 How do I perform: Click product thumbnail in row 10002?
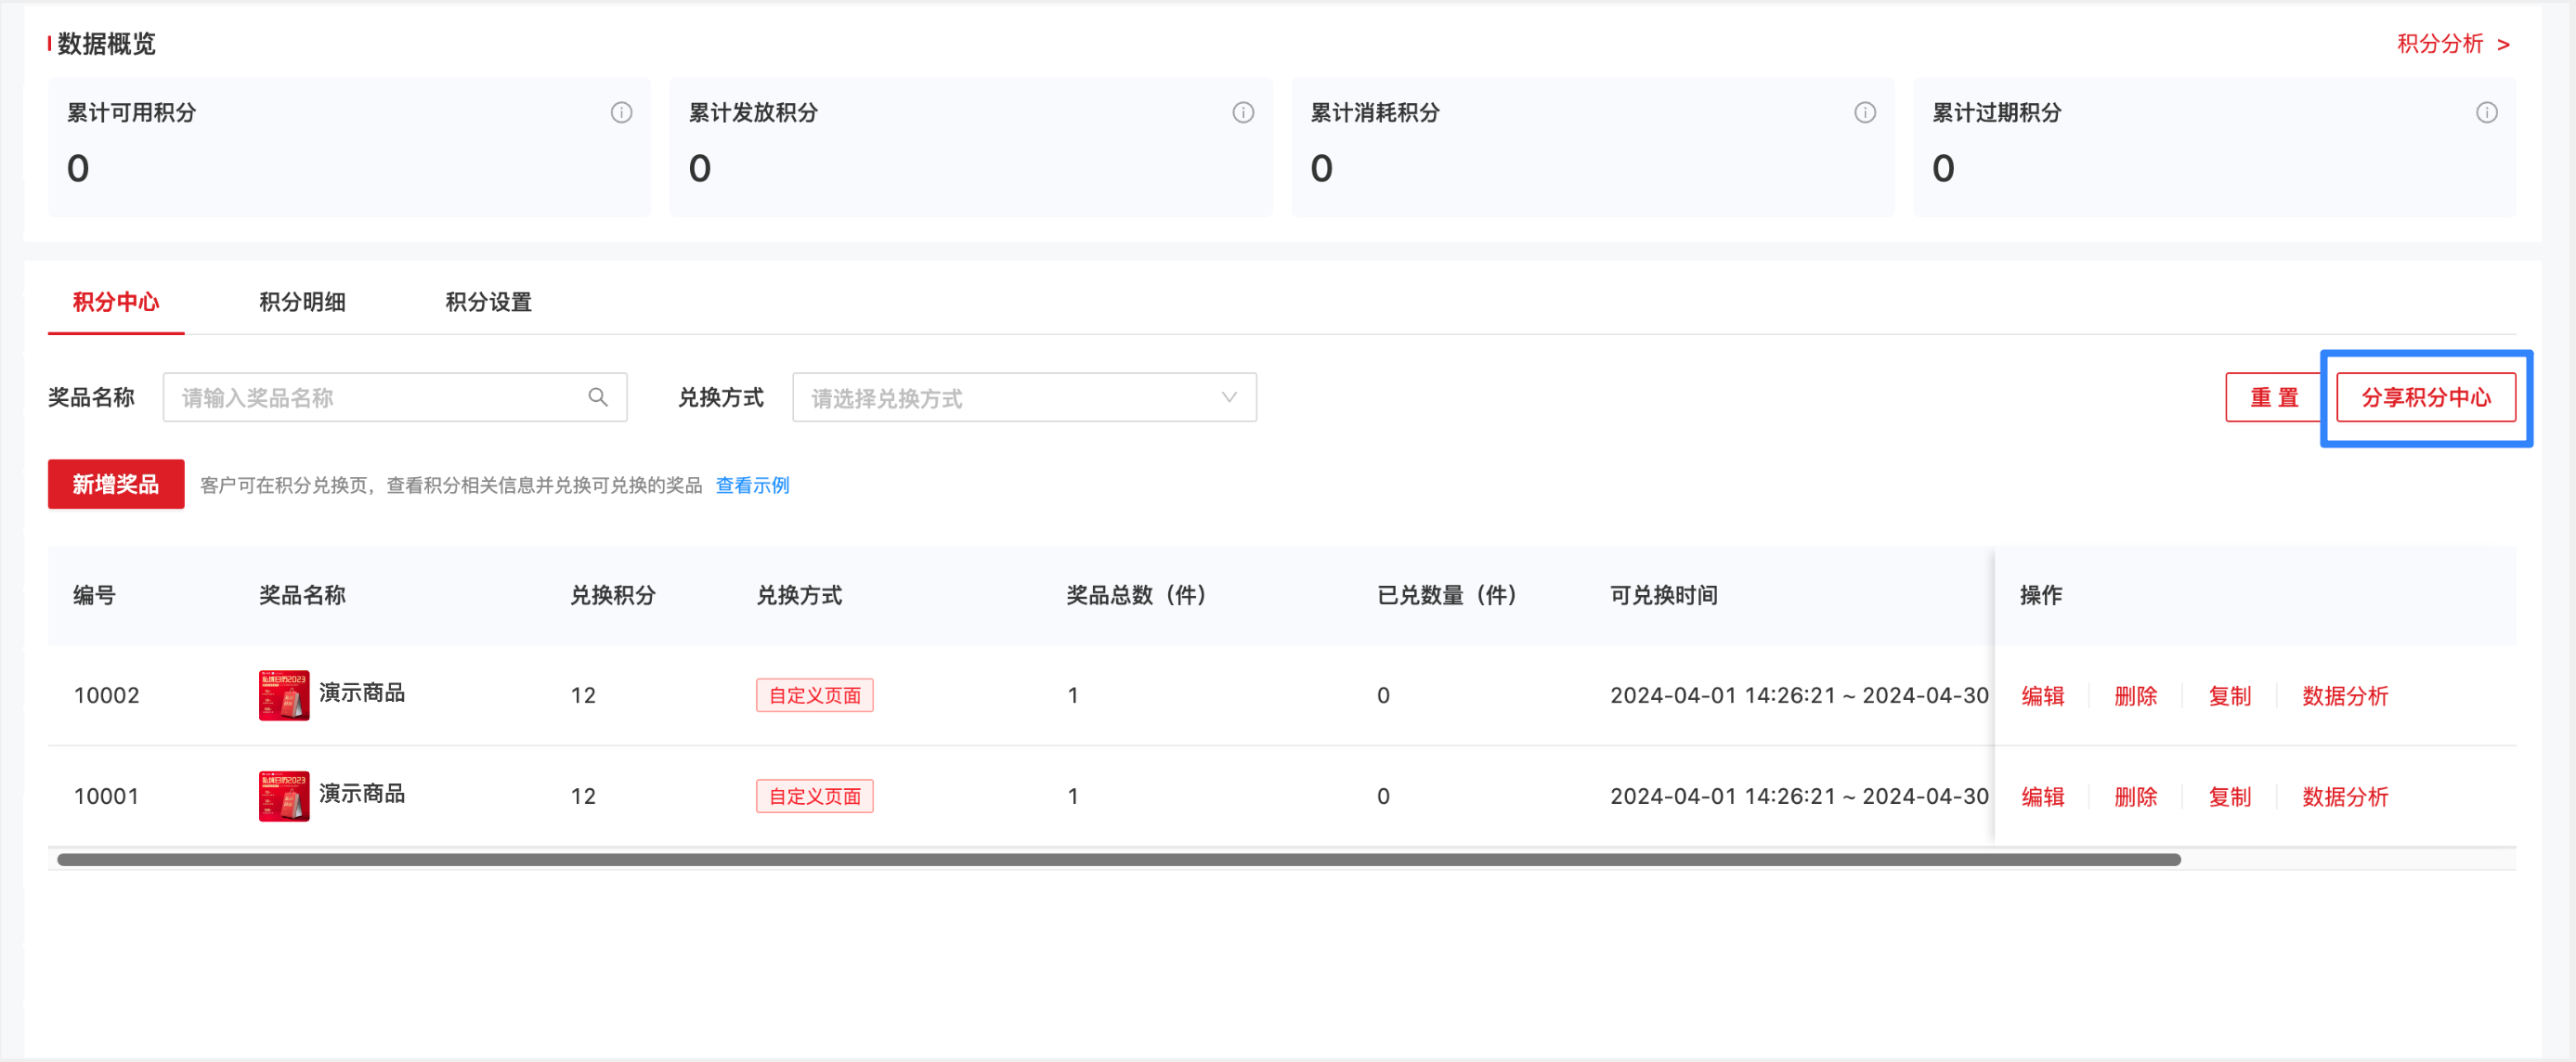(x=284, y=695)
